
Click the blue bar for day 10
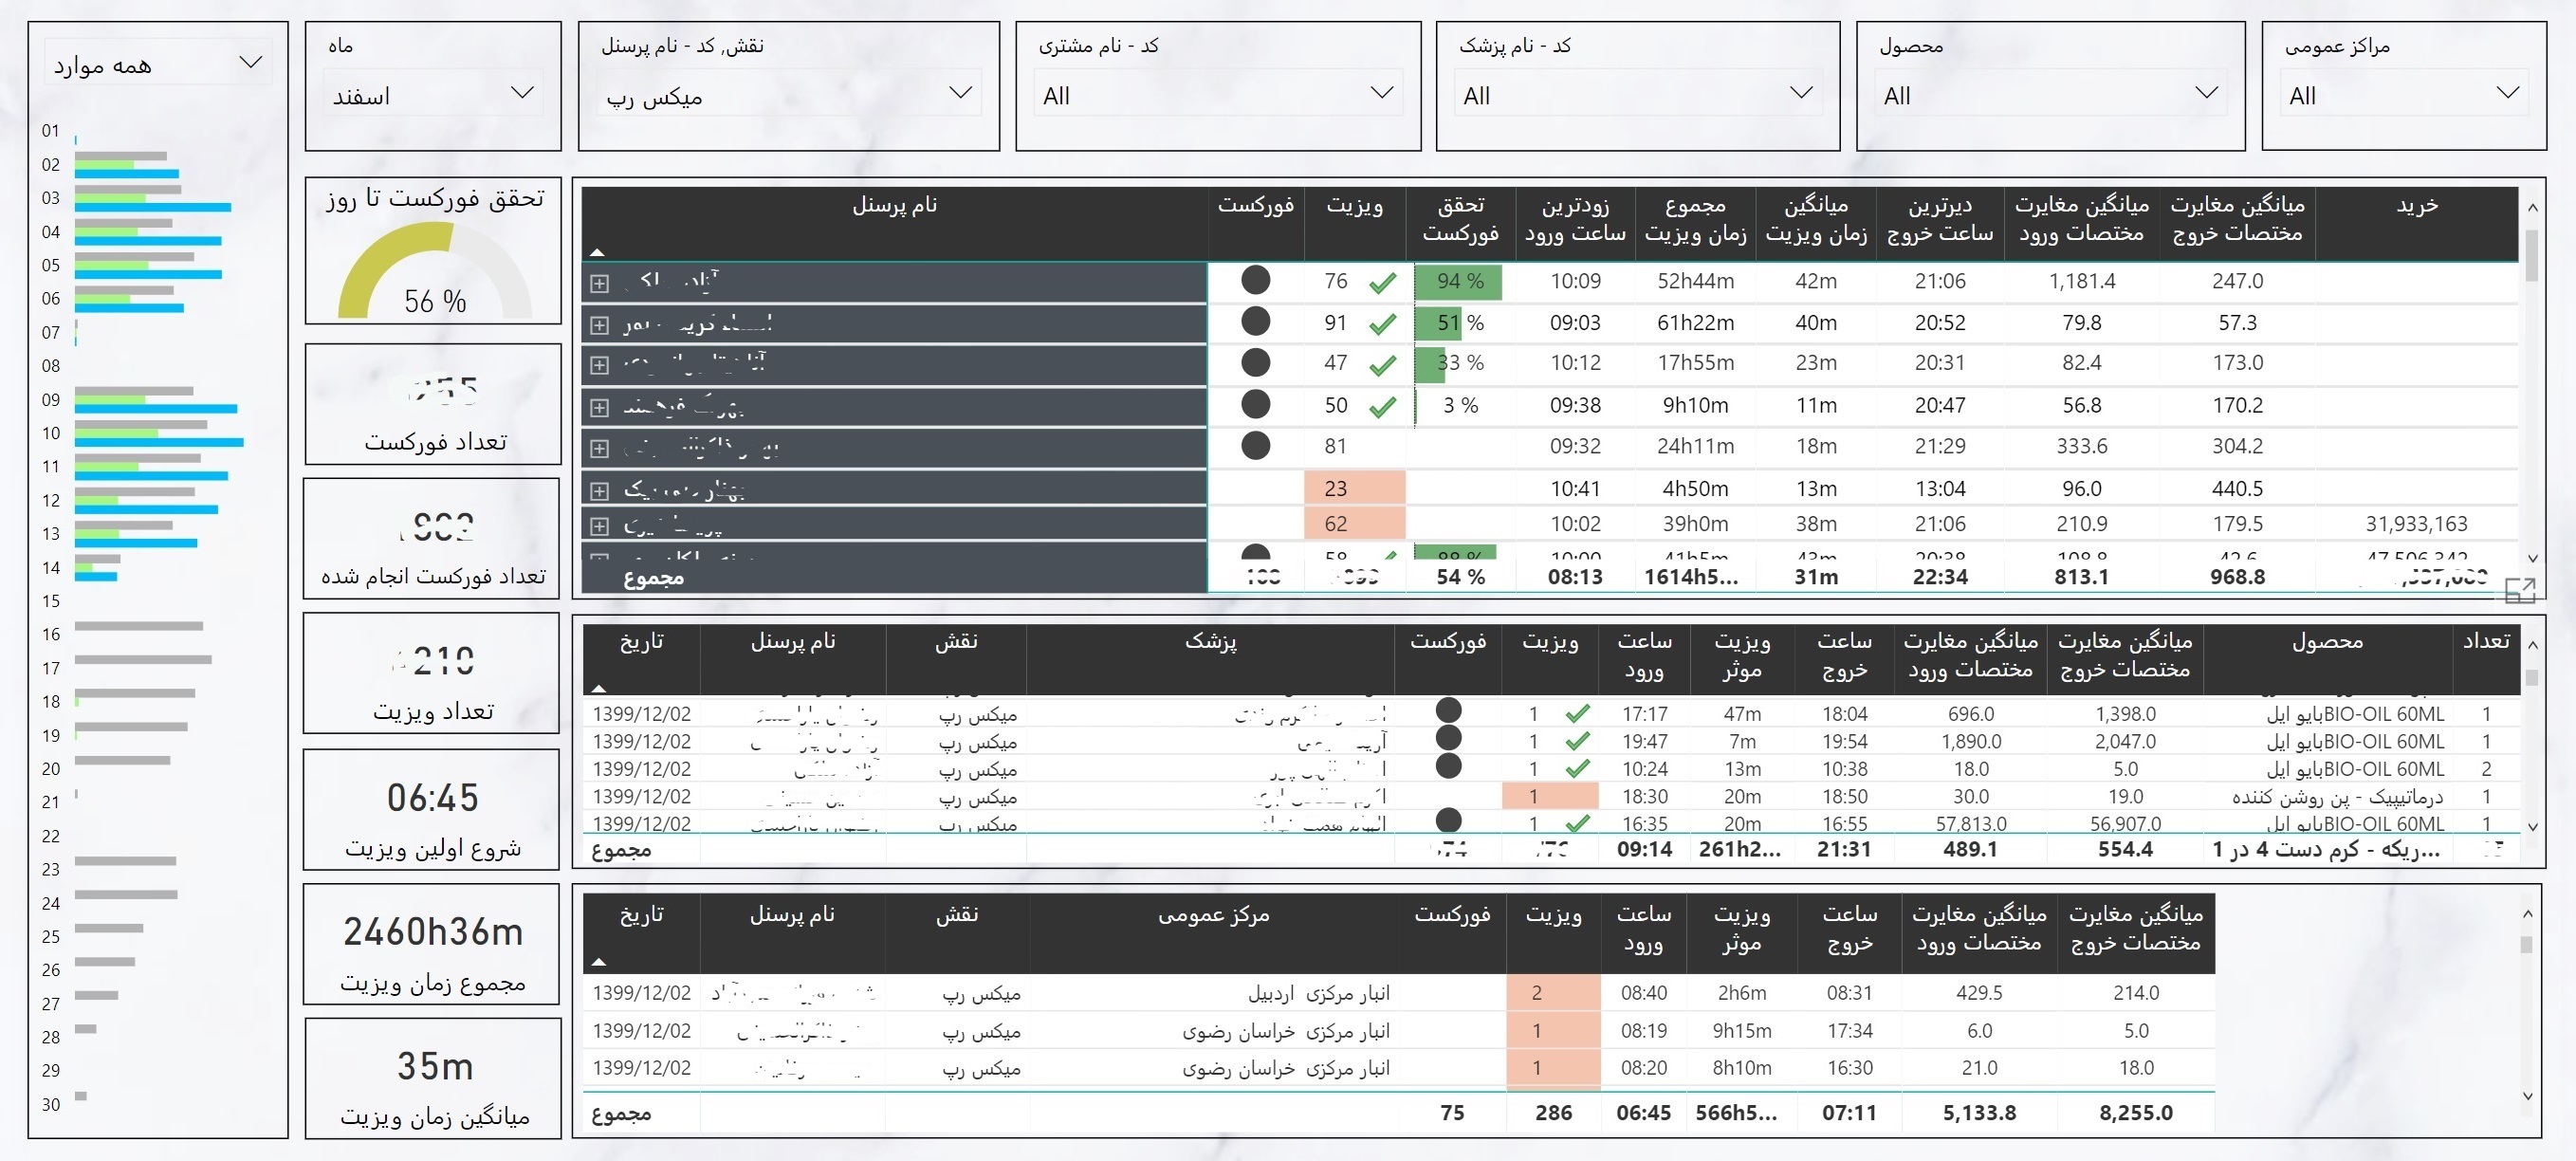[160, 442]
